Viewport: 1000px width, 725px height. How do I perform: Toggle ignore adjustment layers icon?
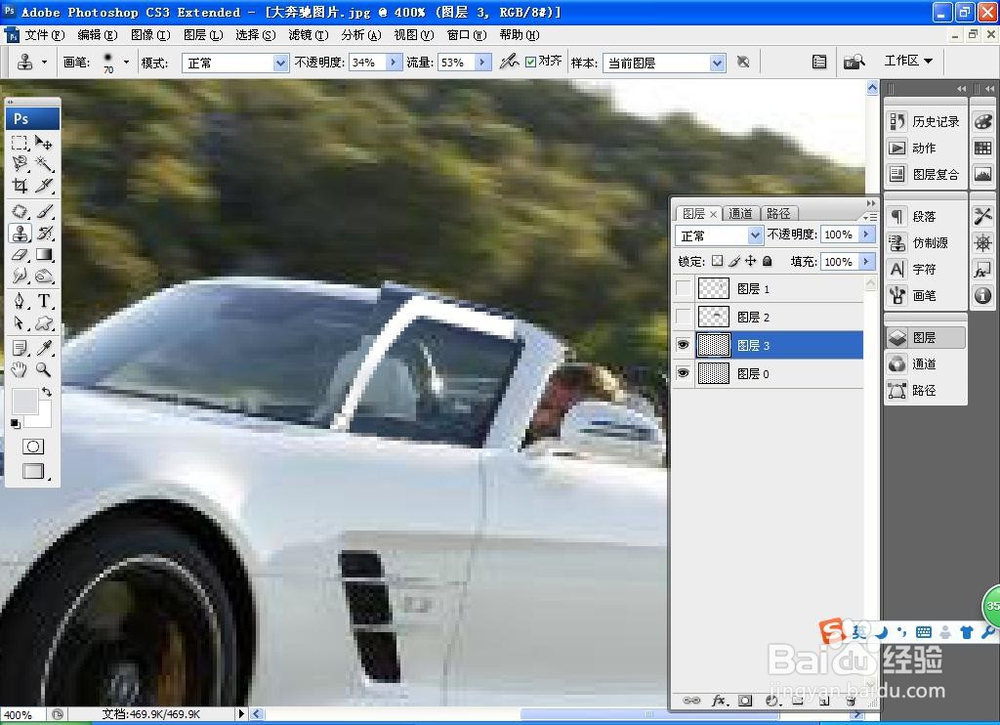[743, 62]
